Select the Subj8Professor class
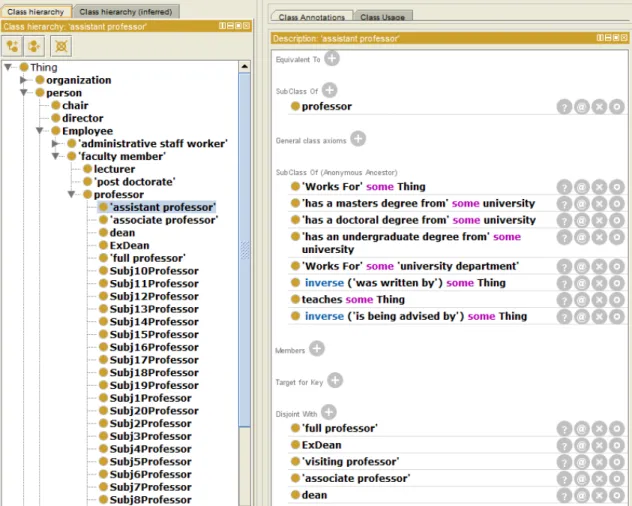This screenshot has height=506, width=632. 146,500
